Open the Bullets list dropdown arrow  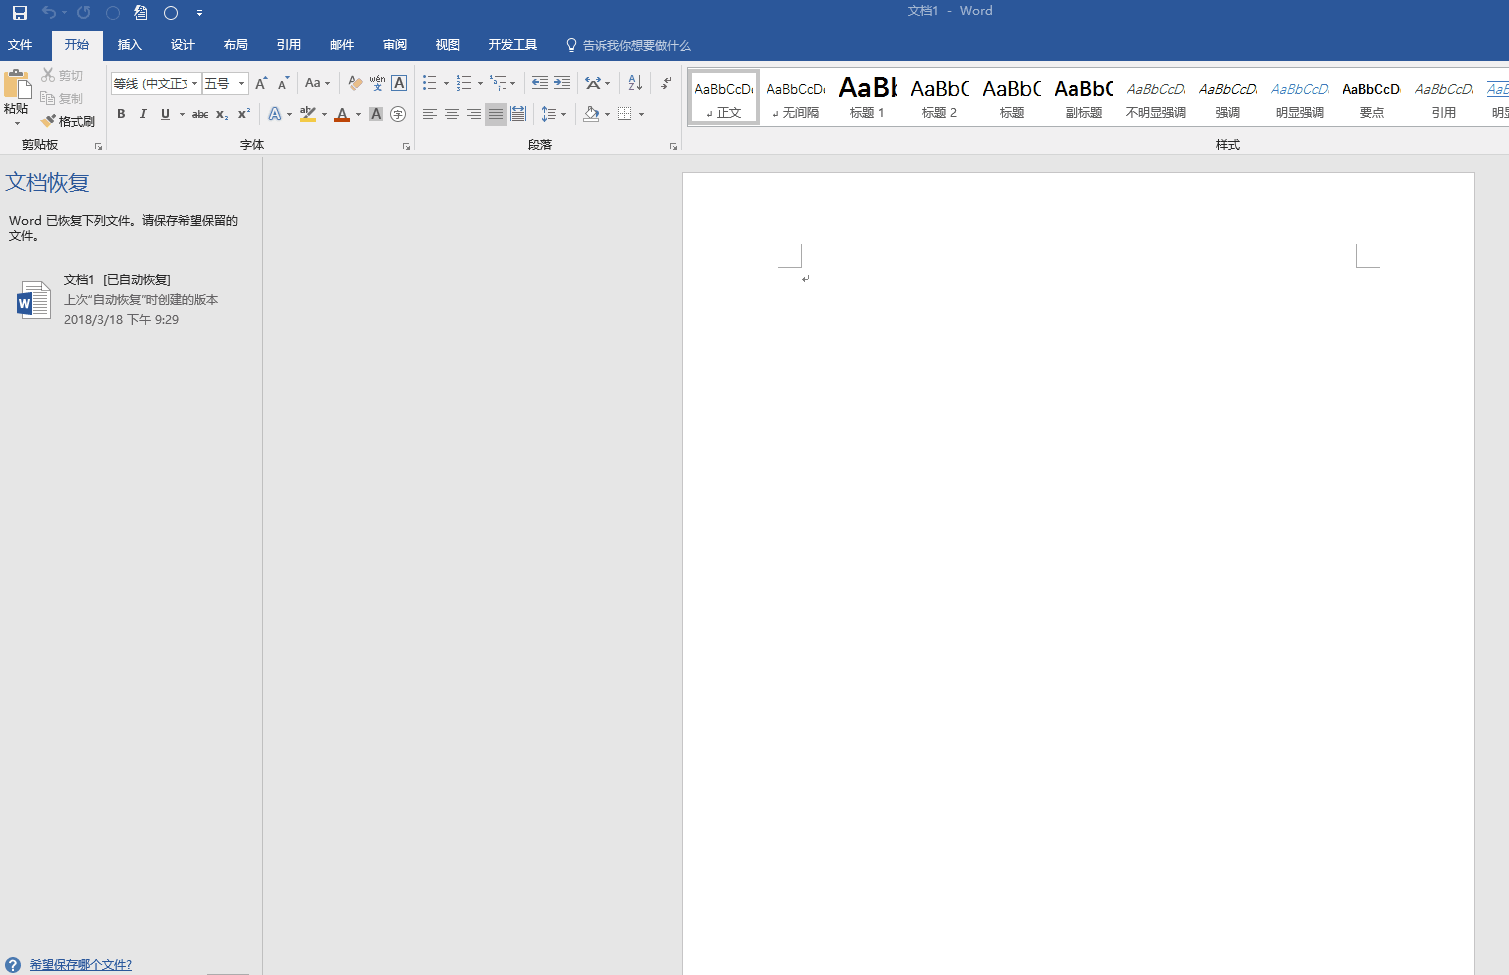click(446, 83)
